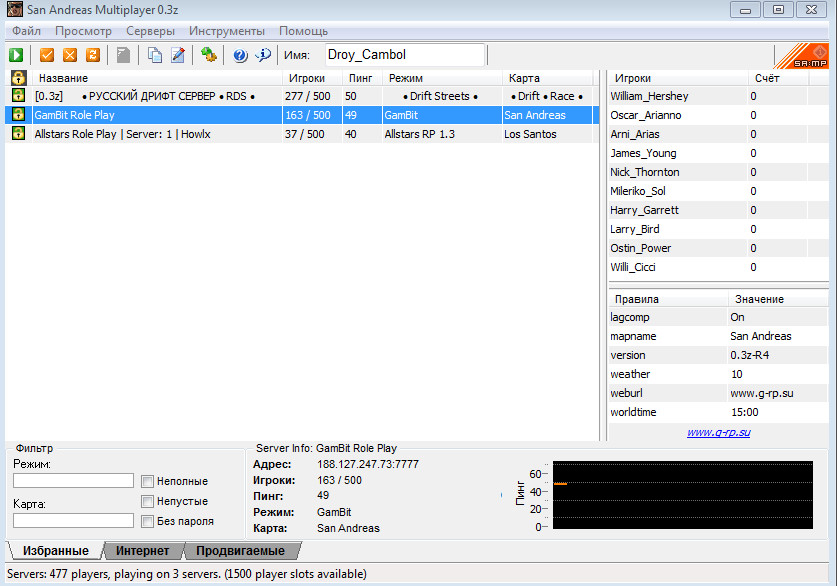Sort by Пинг column header
The image size is (837, 586).
tap(362, 78)
